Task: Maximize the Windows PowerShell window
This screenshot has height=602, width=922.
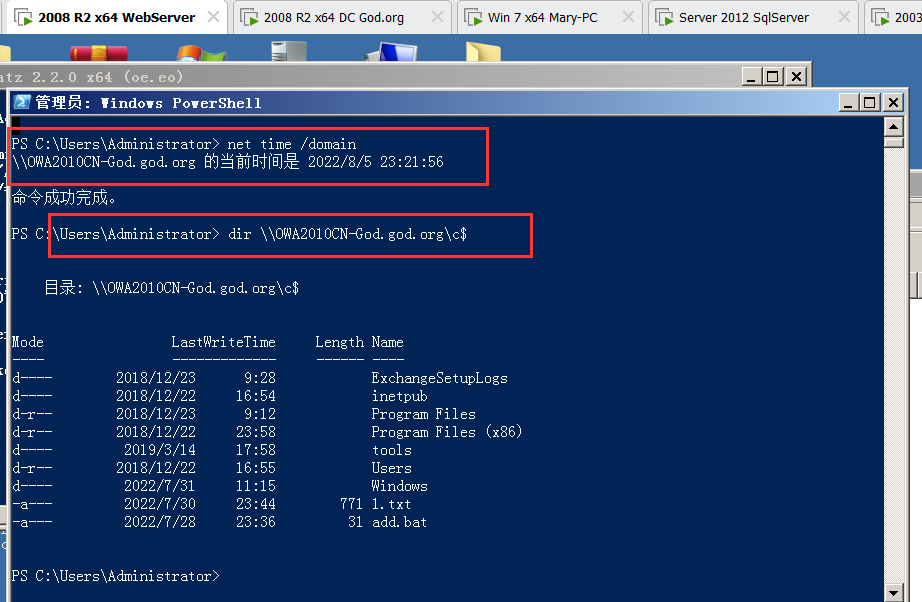Action: (869, 102)
